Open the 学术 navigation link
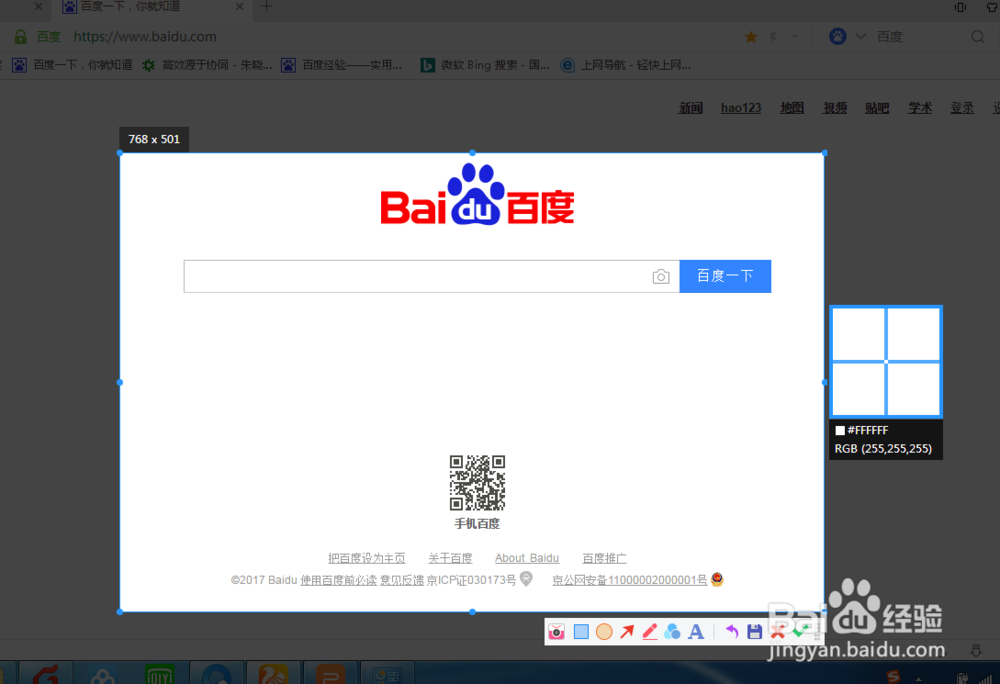 click(x=920, y=108)
